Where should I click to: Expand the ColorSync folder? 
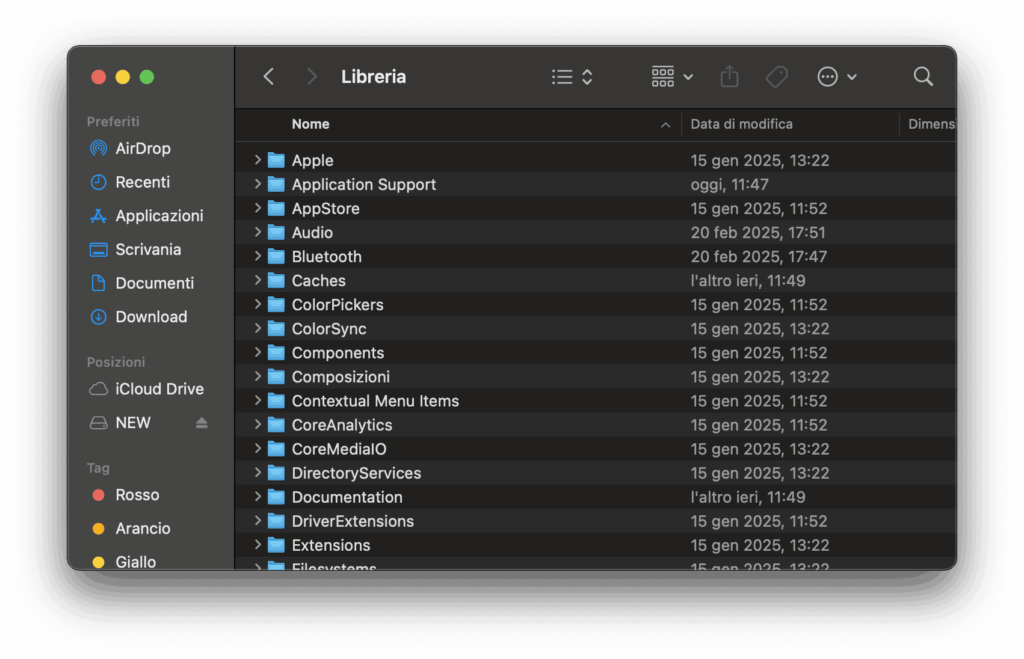click(257, 328)
